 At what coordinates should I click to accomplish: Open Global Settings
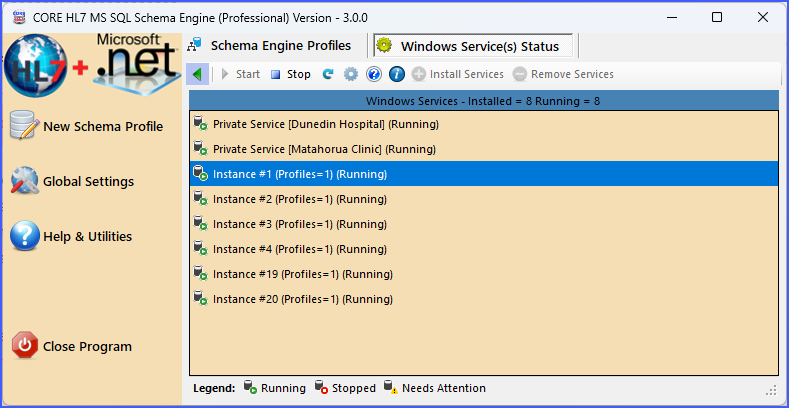pyautogui.click(x=72, y=181)
